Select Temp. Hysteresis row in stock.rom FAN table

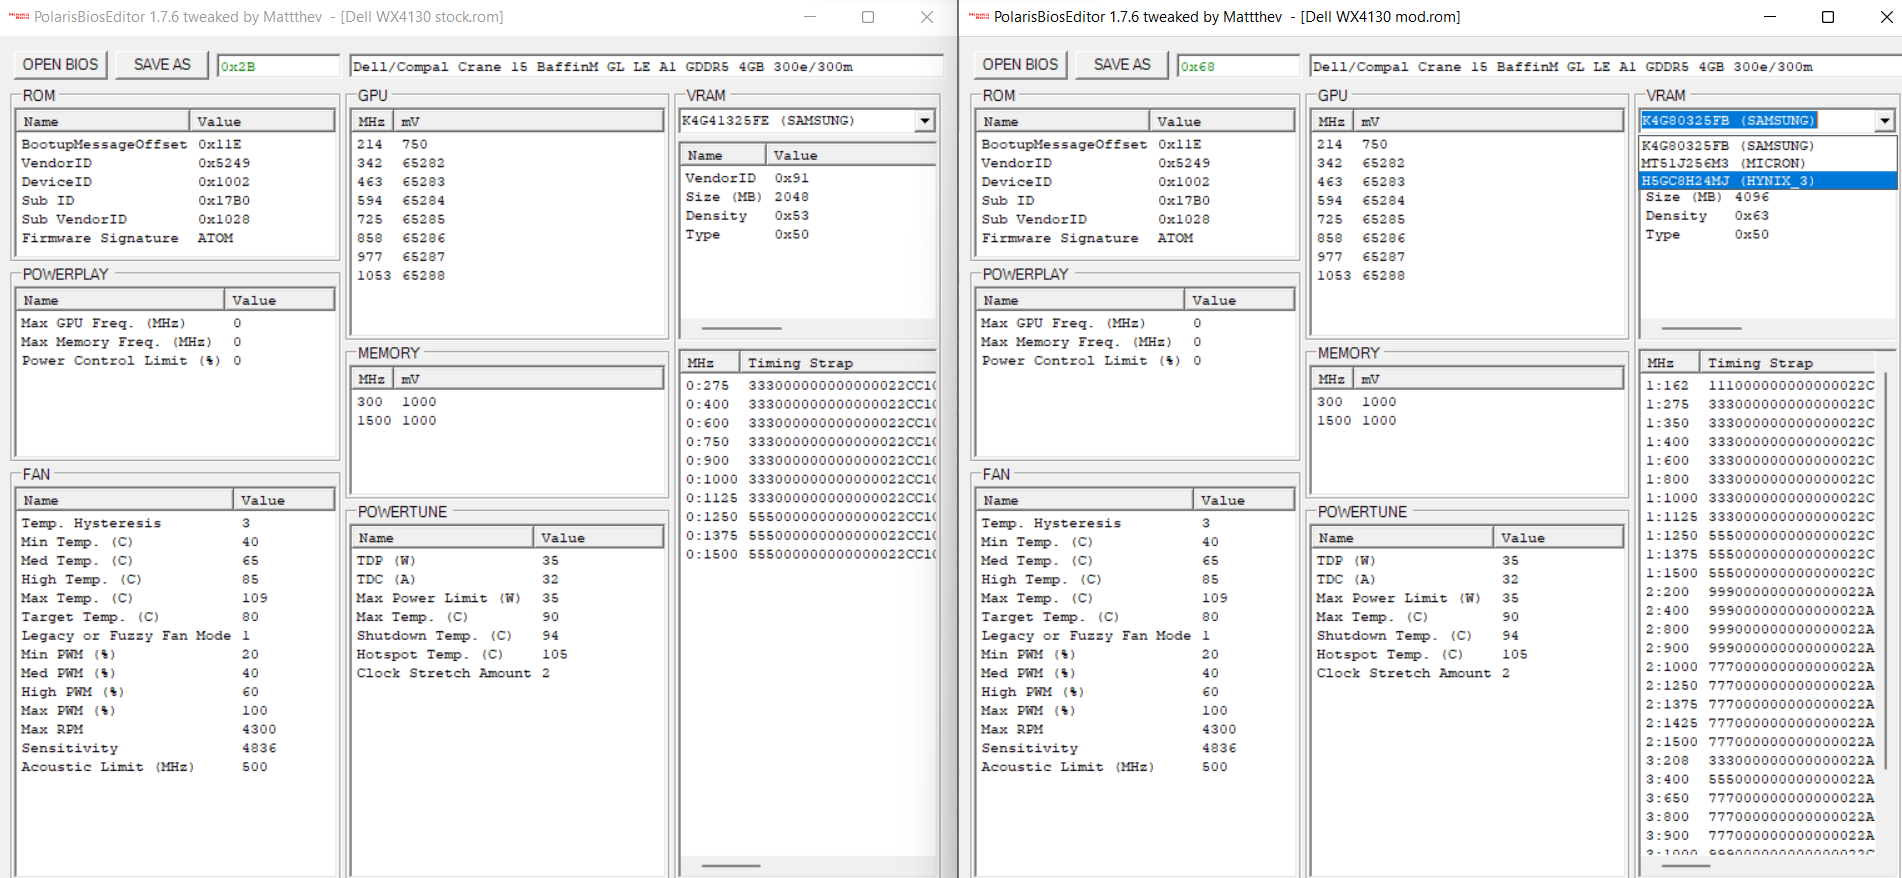[x=176, y=523]
